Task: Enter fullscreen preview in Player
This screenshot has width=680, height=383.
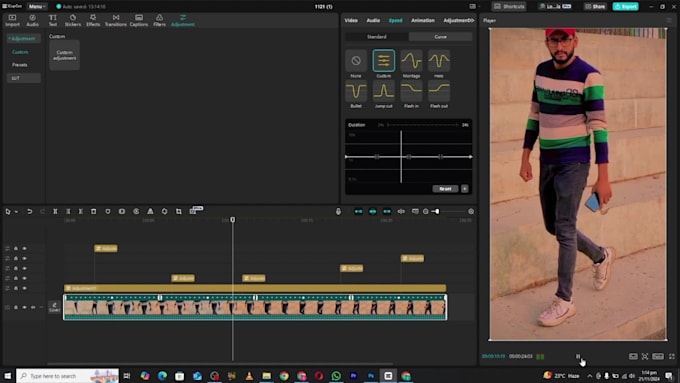Action: click(x=672, y=357)
